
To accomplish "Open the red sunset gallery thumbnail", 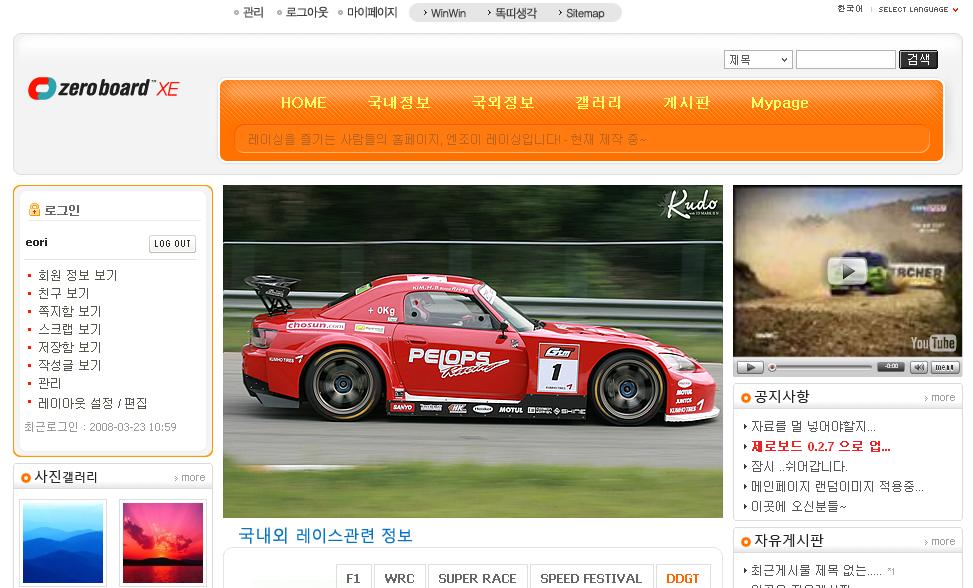I will coord(163,543).
